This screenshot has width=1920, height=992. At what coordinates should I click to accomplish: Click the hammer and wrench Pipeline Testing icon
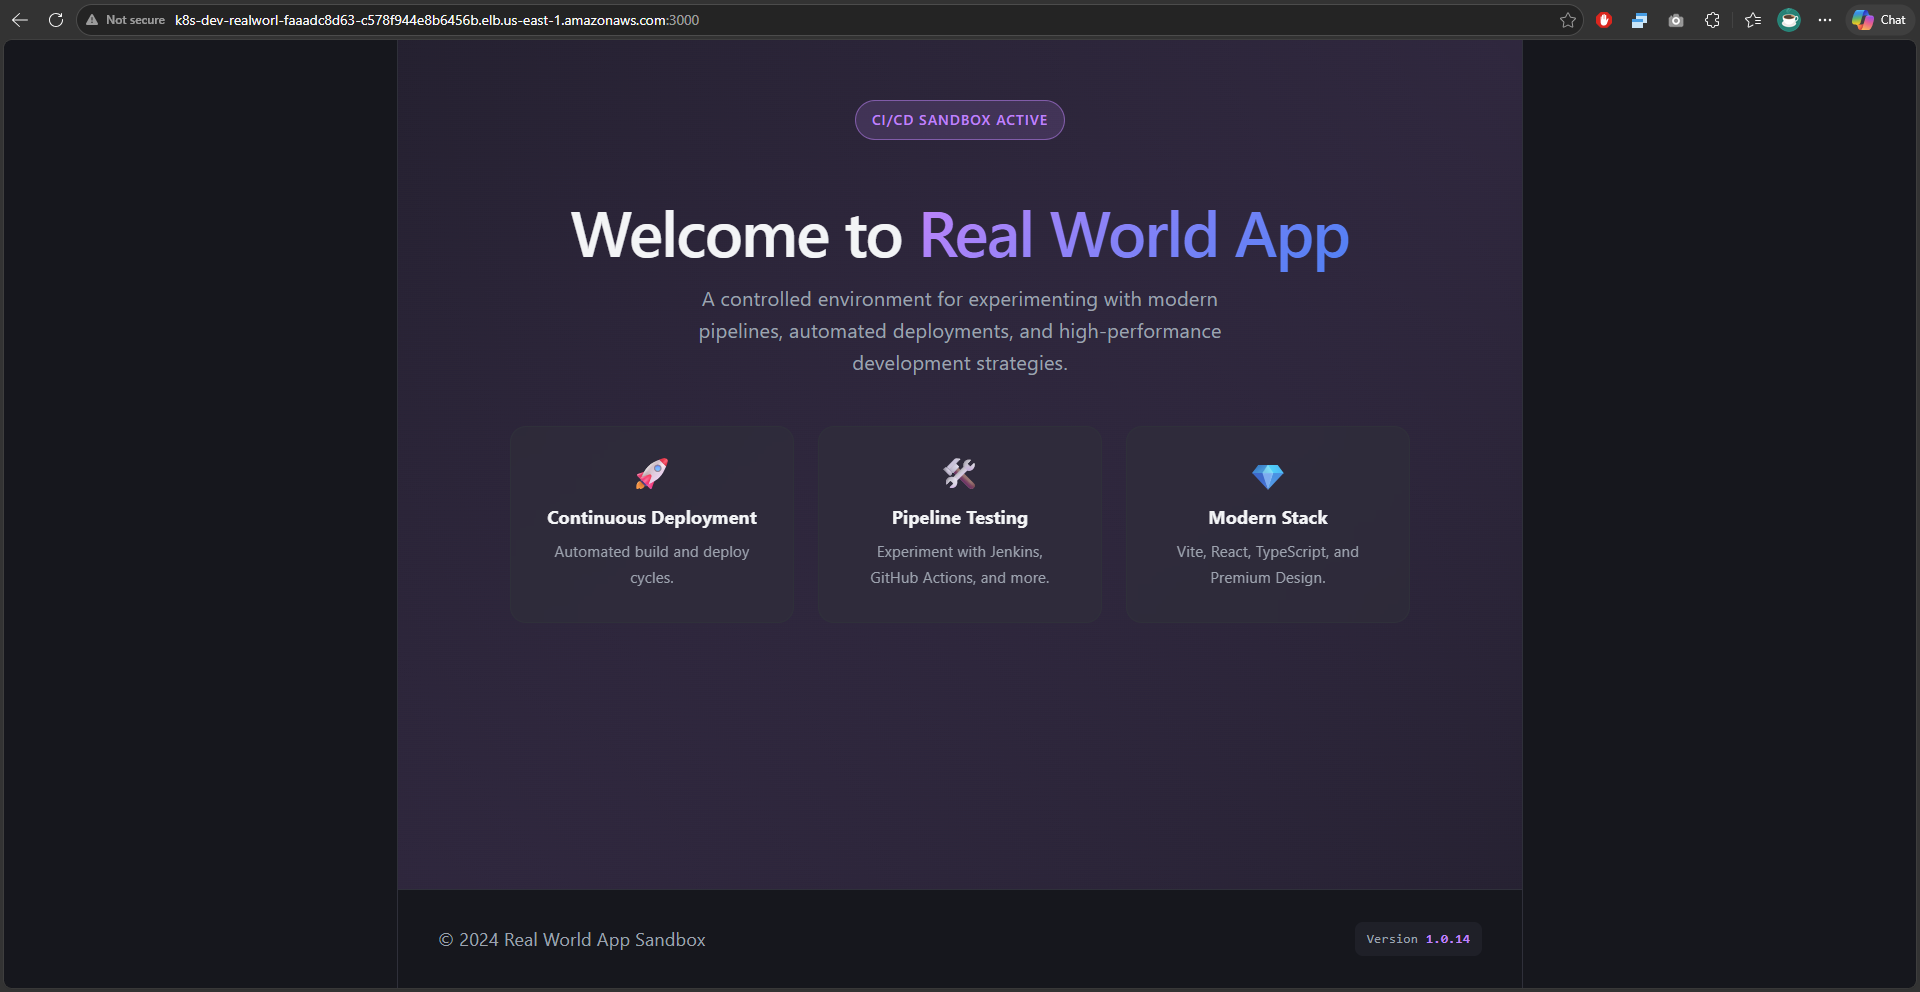tap(960, 473)
